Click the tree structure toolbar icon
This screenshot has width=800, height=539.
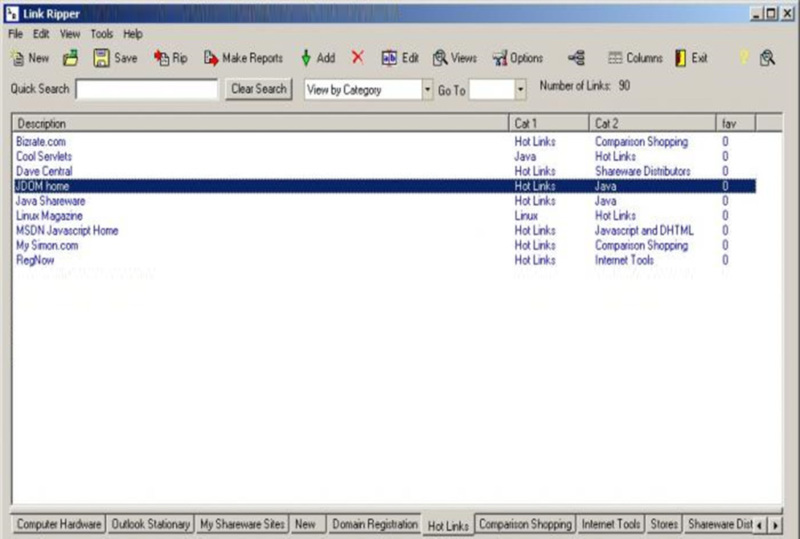(x=577, y=58)
